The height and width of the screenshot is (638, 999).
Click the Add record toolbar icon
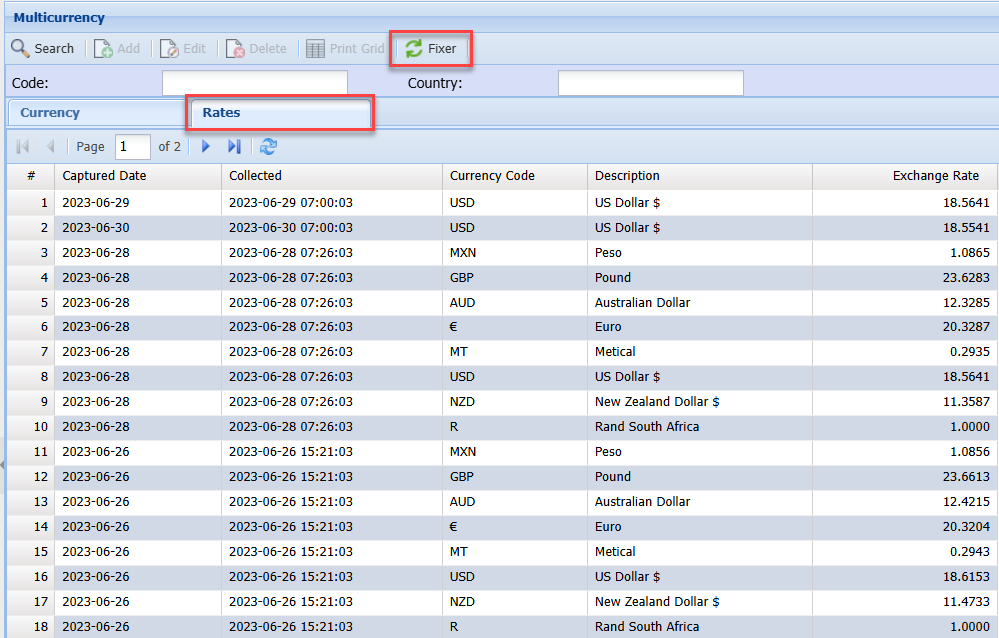click(x=104, y=48)
